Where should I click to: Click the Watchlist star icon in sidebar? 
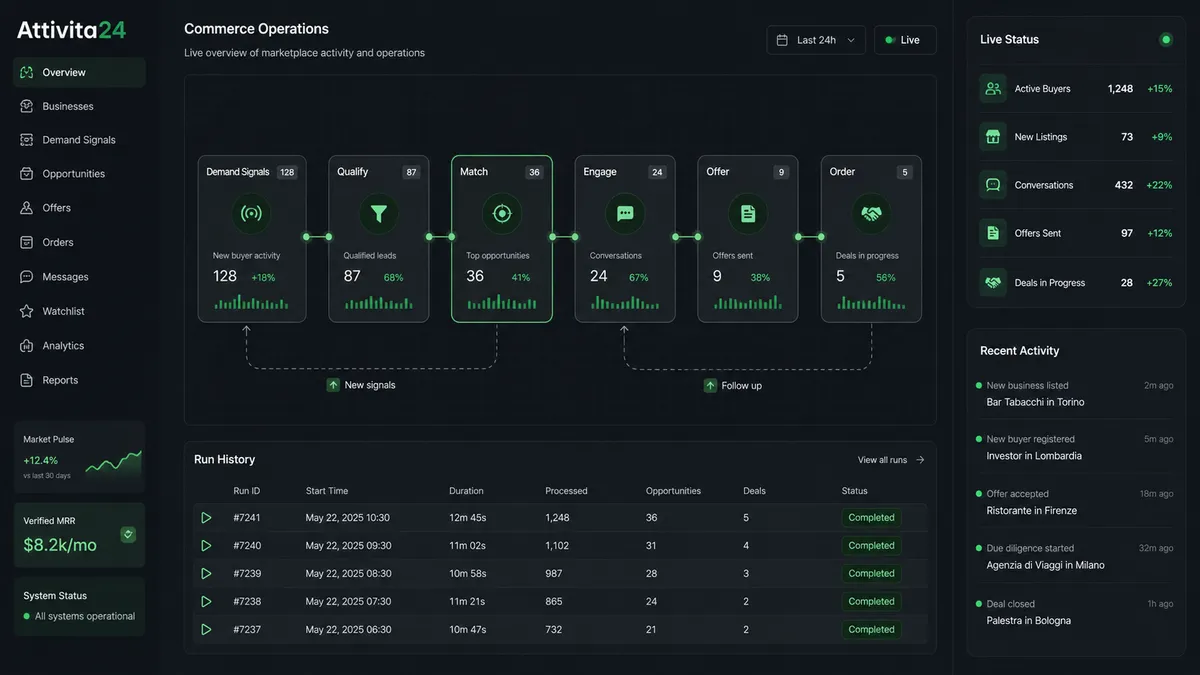coord(26,311)
